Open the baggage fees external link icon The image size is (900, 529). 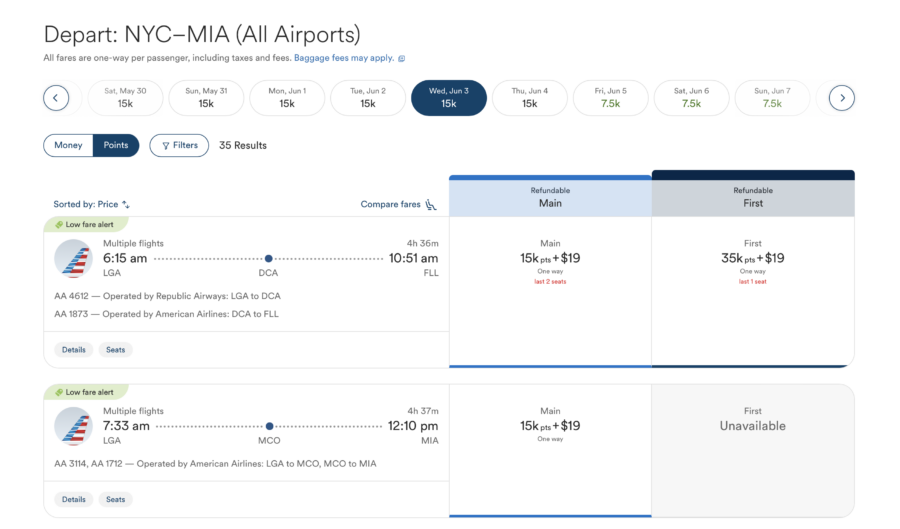tap(402, 59)
